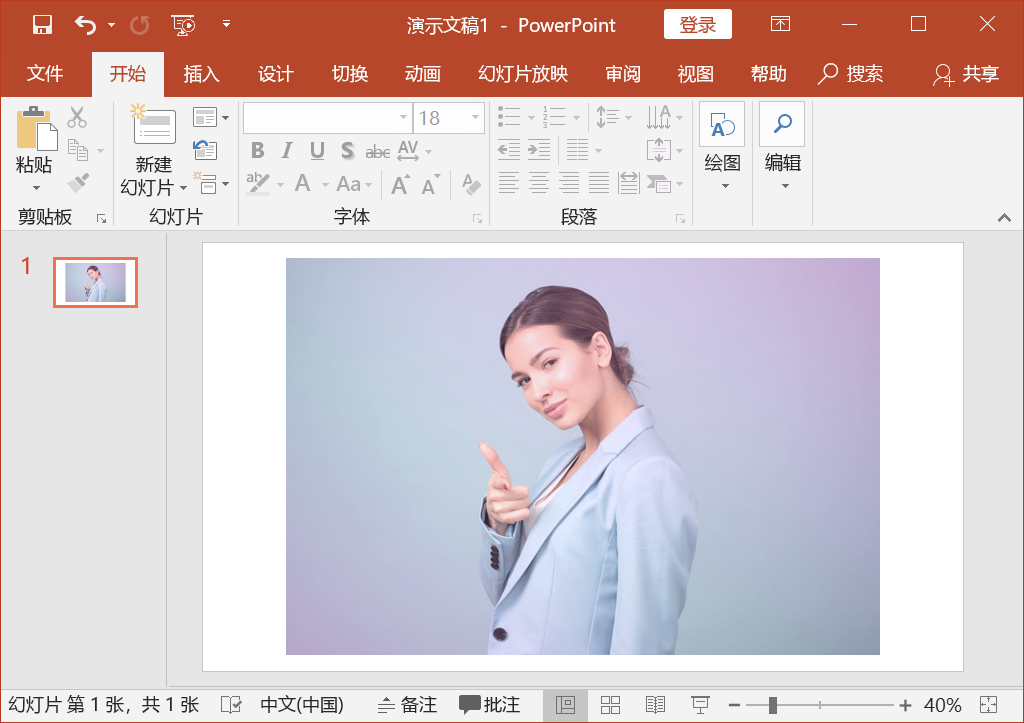The width and height of the screenshot is (1024, 723).
Task: Switch to the 动画 ribbon tab
Action: [423, 74]
